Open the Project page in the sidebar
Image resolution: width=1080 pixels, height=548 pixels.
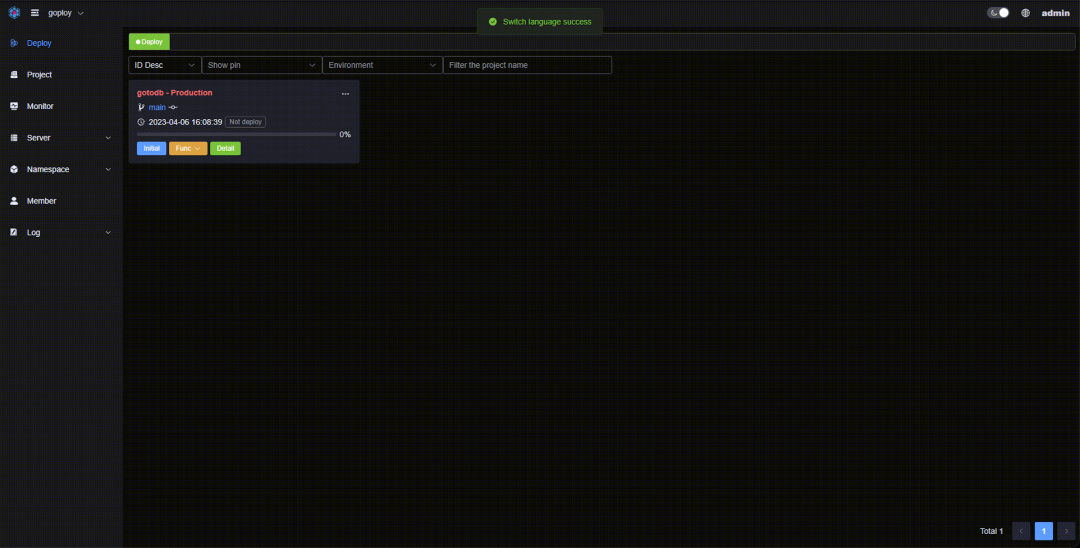coord(61,74)
